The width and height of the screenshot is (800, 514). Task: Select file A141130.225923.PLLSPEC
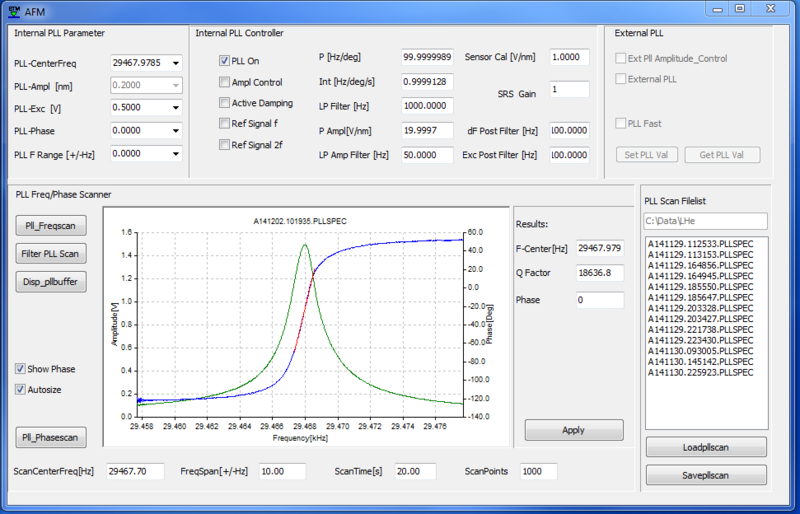701,373
